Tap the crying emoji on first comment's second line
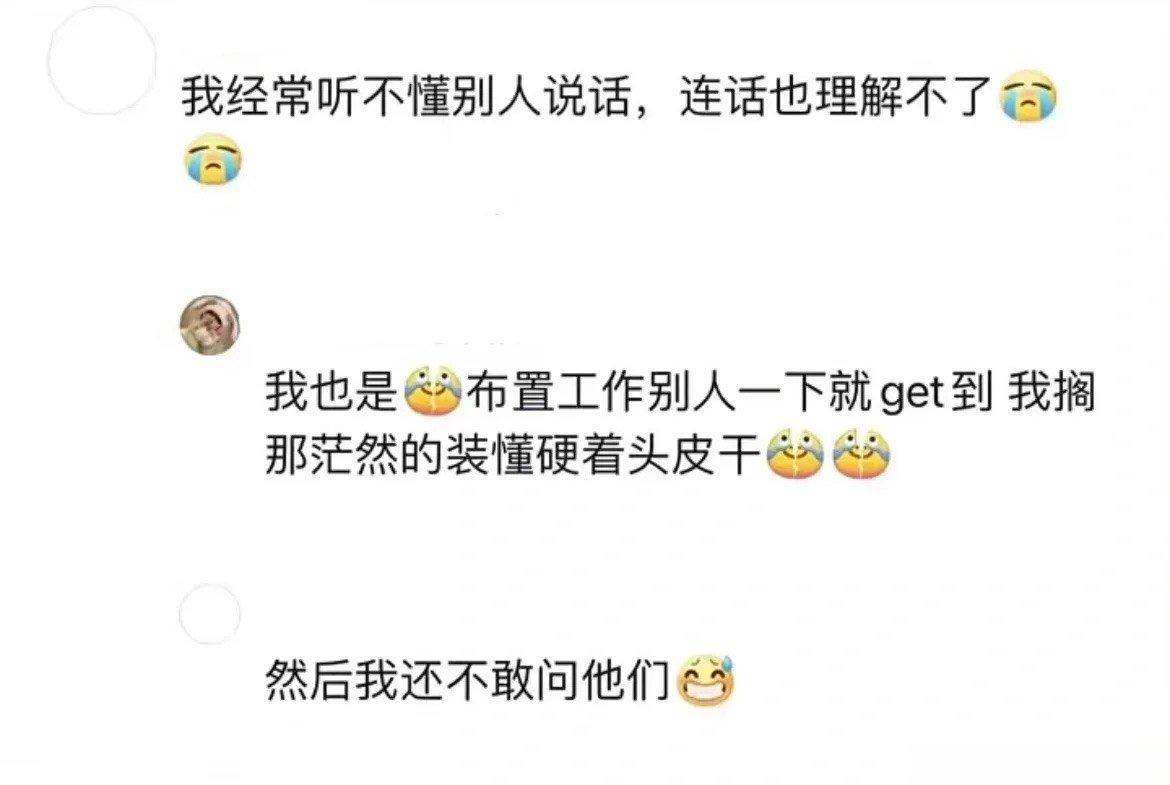Screen dimensions: 1170x785 tap(213, 157)
